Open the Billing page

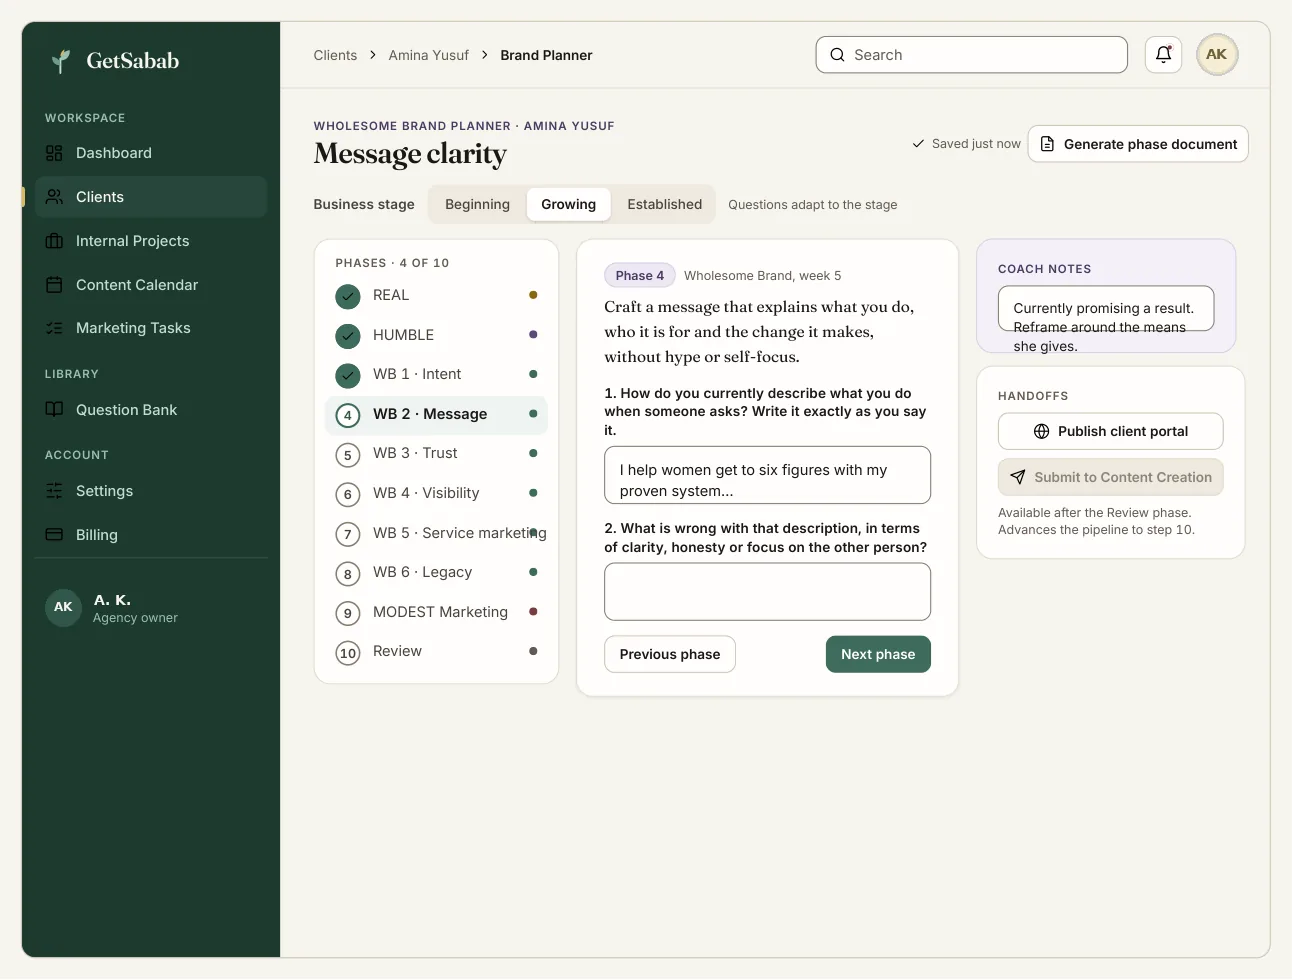point(151,535)
